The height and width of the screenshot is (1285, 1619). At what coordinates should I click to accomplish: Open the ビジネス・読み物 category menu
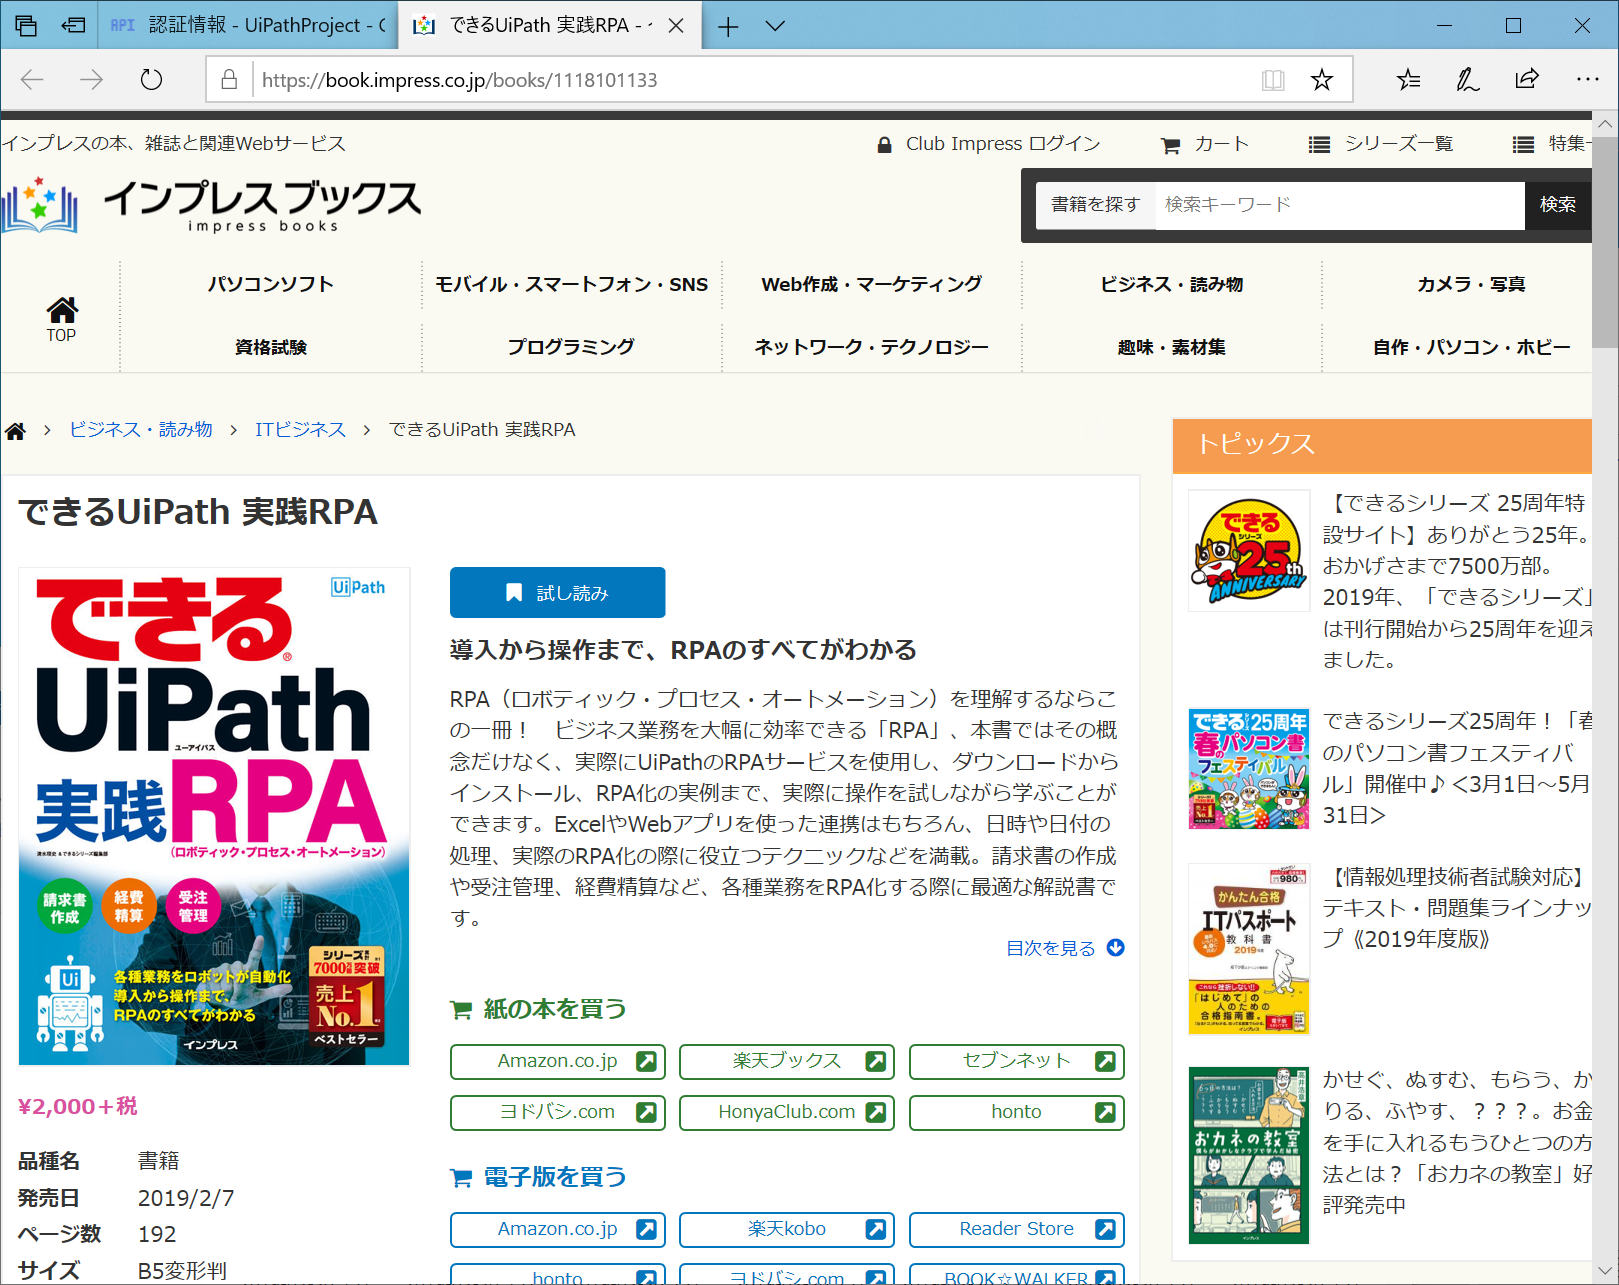(1171, 284)
